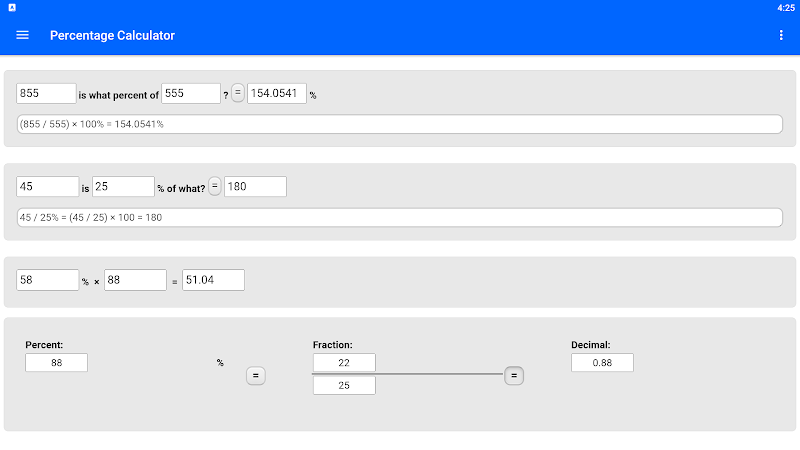Image resolution: width=800 pixels, height=450 pixels.
Task: Click the 'Fraction:' label
Action: (333, 345)
